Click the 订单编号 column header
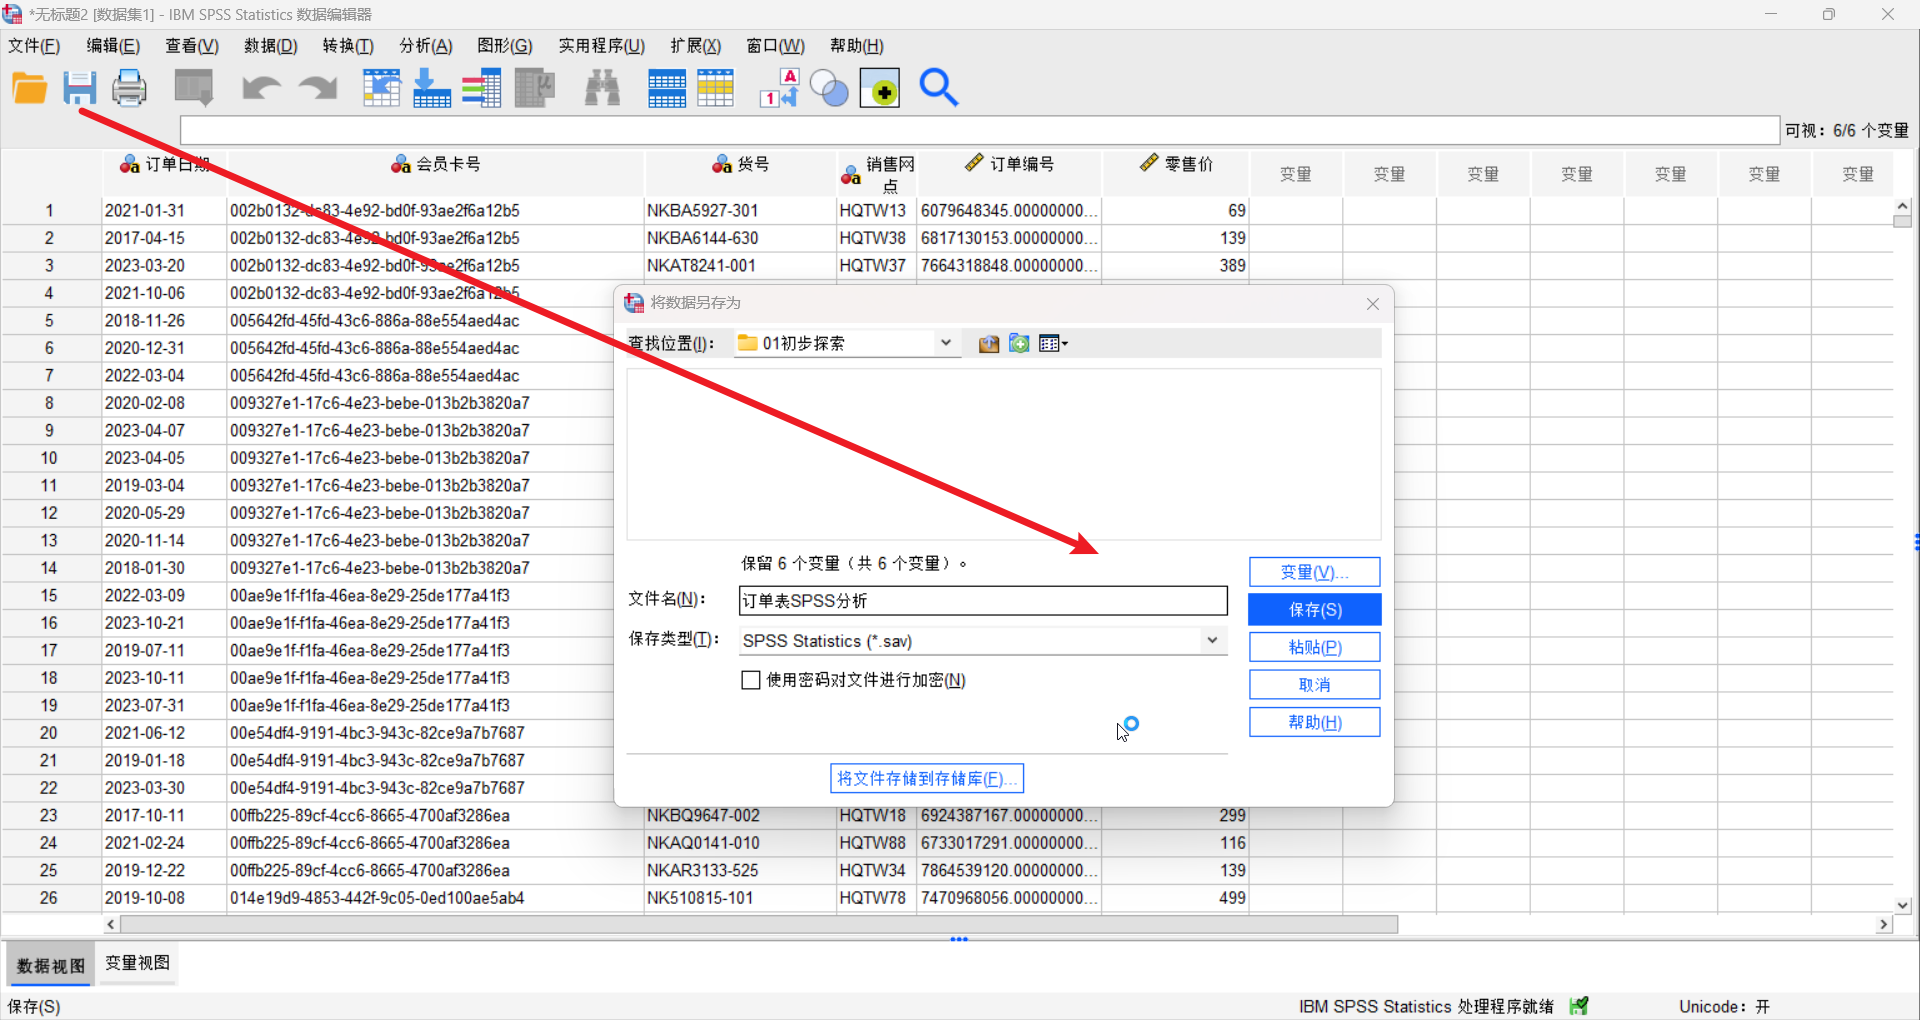Image resolution: width=1920 pixels, height=1020 pixels. point(1009,173)
